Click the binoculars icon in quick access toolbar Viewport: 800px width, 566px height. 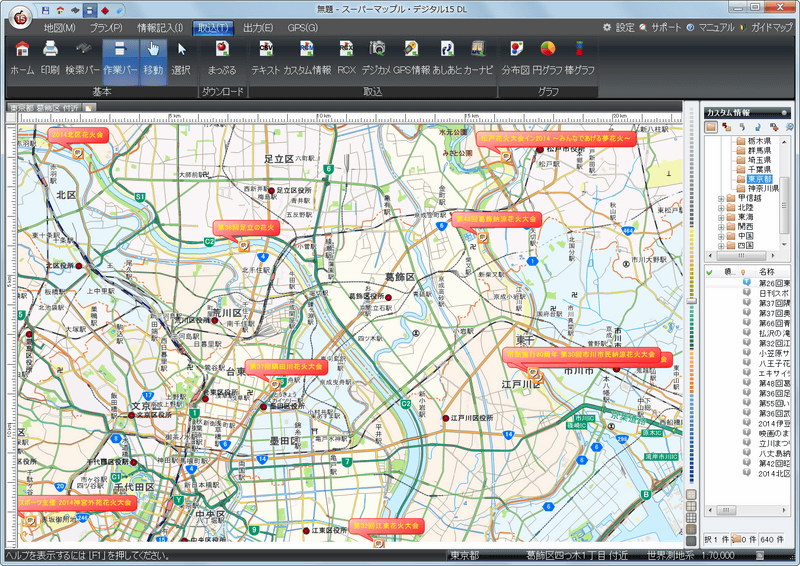click(75, 10)
